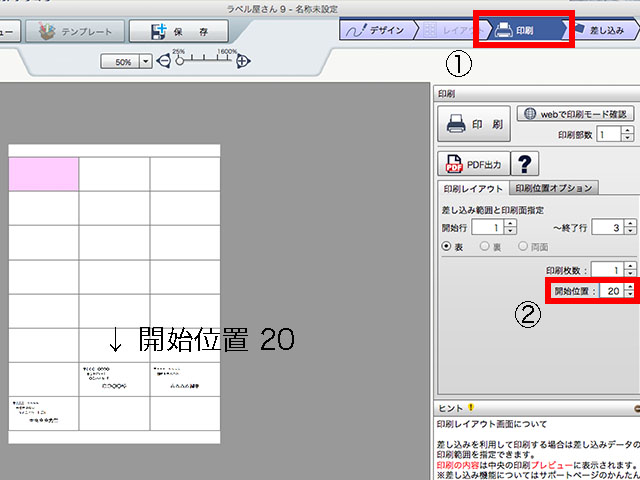
Task: Open the 50% zoom dropdown arrow
Action: pos(146,62)
